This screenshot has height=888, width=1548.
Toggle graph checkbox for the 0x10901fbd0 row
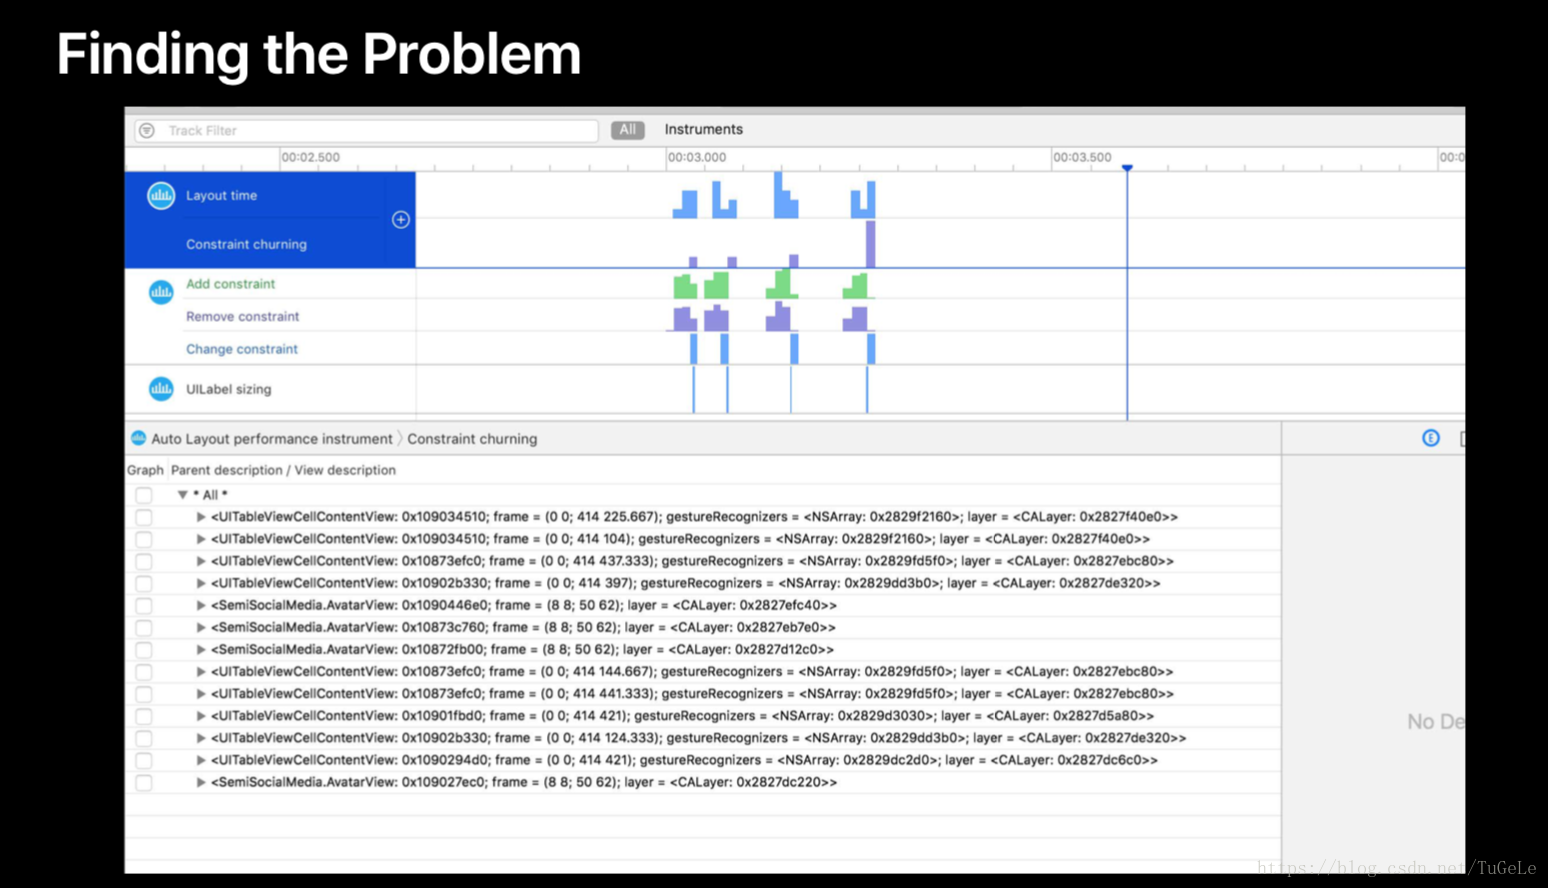point(144,717)
